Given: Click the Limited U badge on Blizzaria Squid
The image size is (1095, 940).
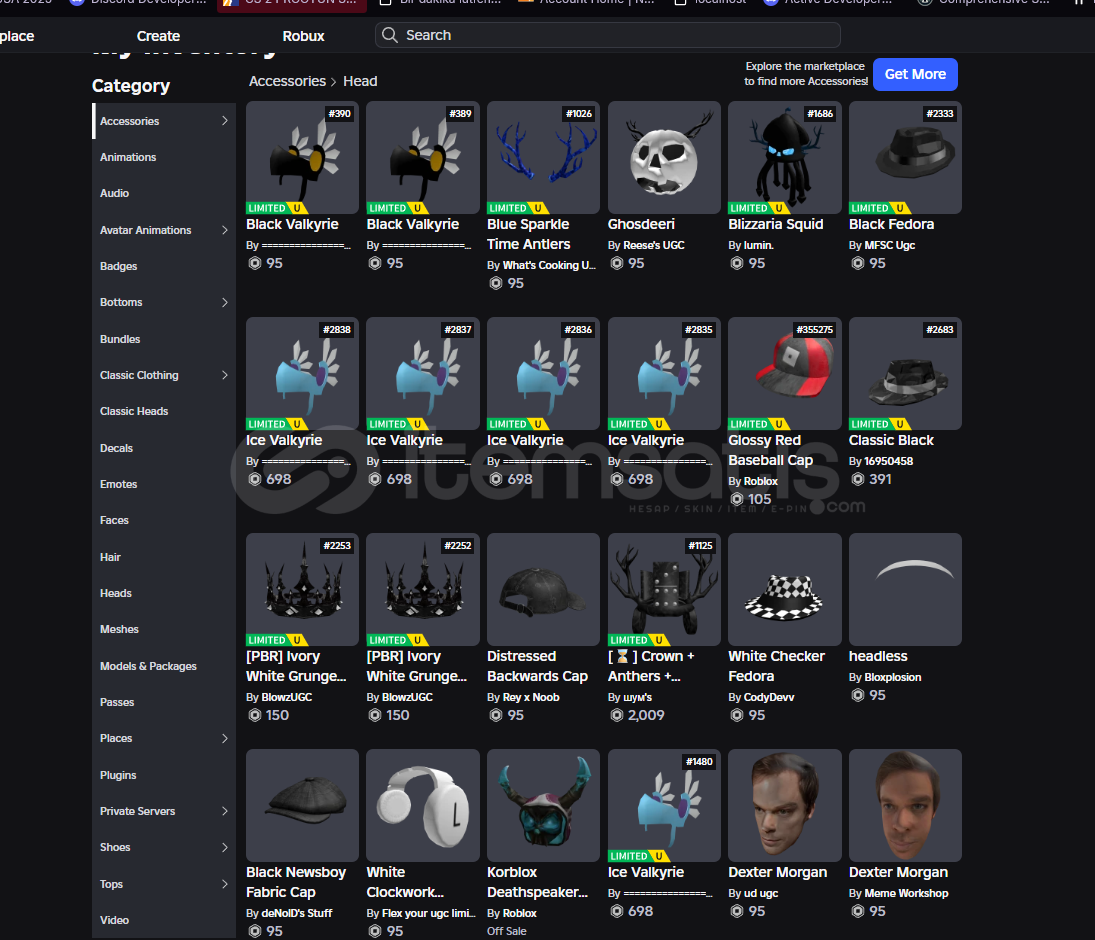Looking at the screenshot, I should pyautogui.click(x=759, y=208).
